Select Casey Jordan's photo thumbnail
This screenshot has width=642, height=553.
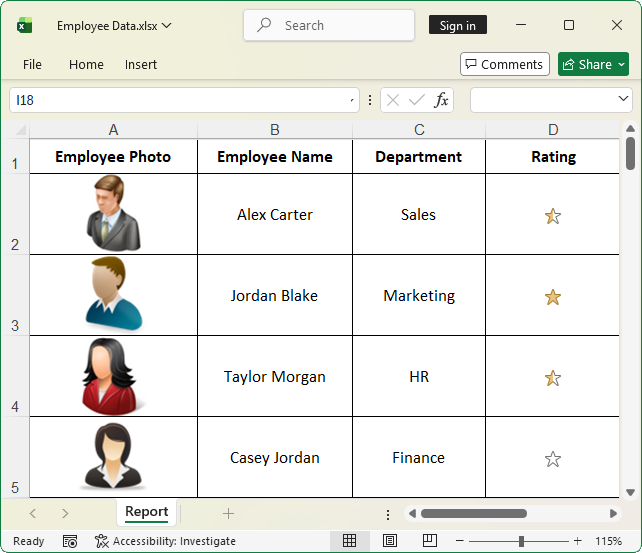click(x=113, y=456)
